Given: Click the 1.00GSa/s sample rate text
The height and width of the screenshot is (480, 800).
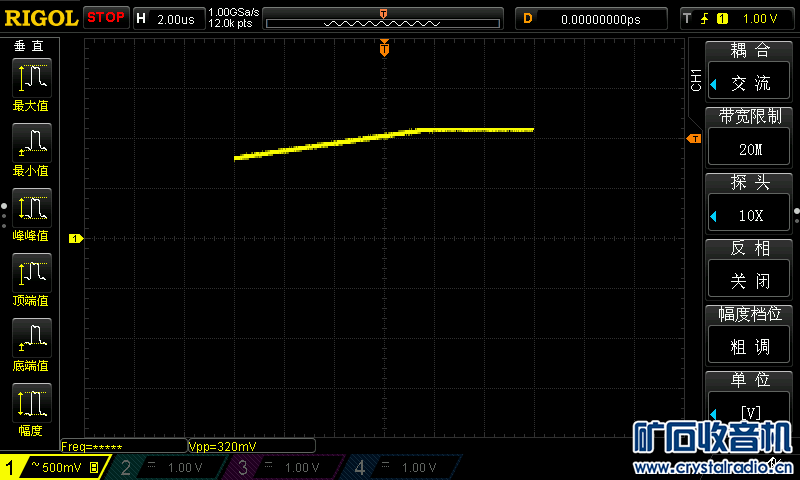Looking at the screenshot, I should pos(233,12).
